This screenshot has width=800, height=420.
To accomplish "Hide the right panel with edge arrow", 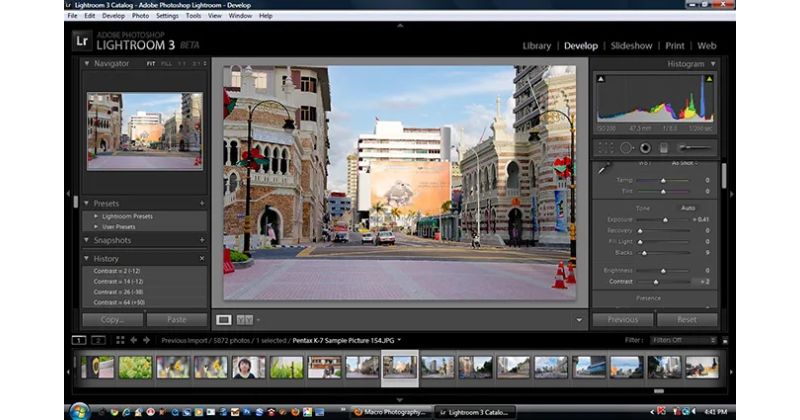I will tap(731, 194).
